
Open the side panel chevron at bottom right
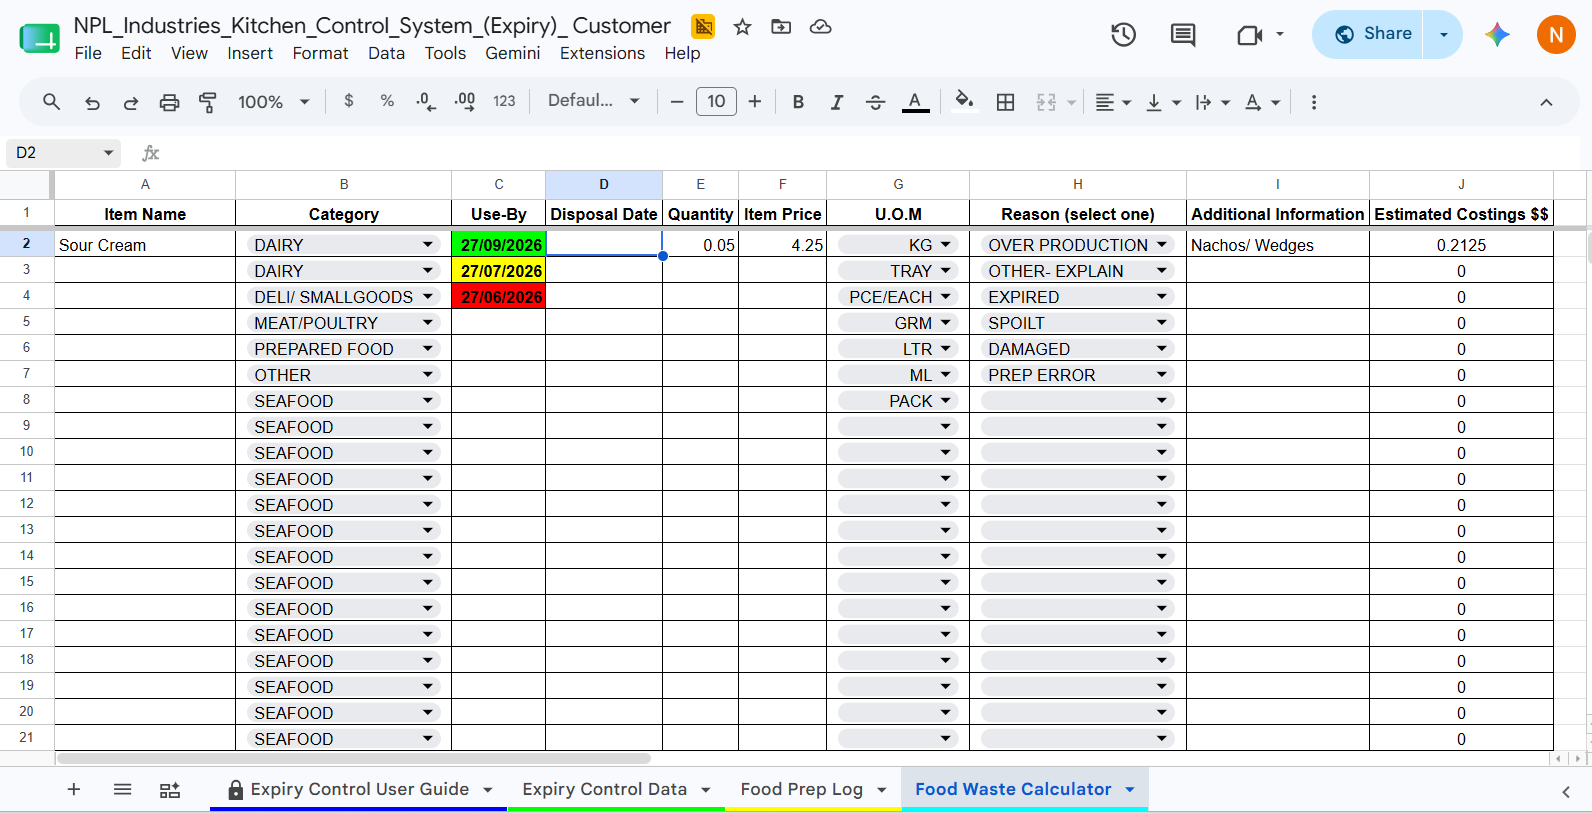1566,792
